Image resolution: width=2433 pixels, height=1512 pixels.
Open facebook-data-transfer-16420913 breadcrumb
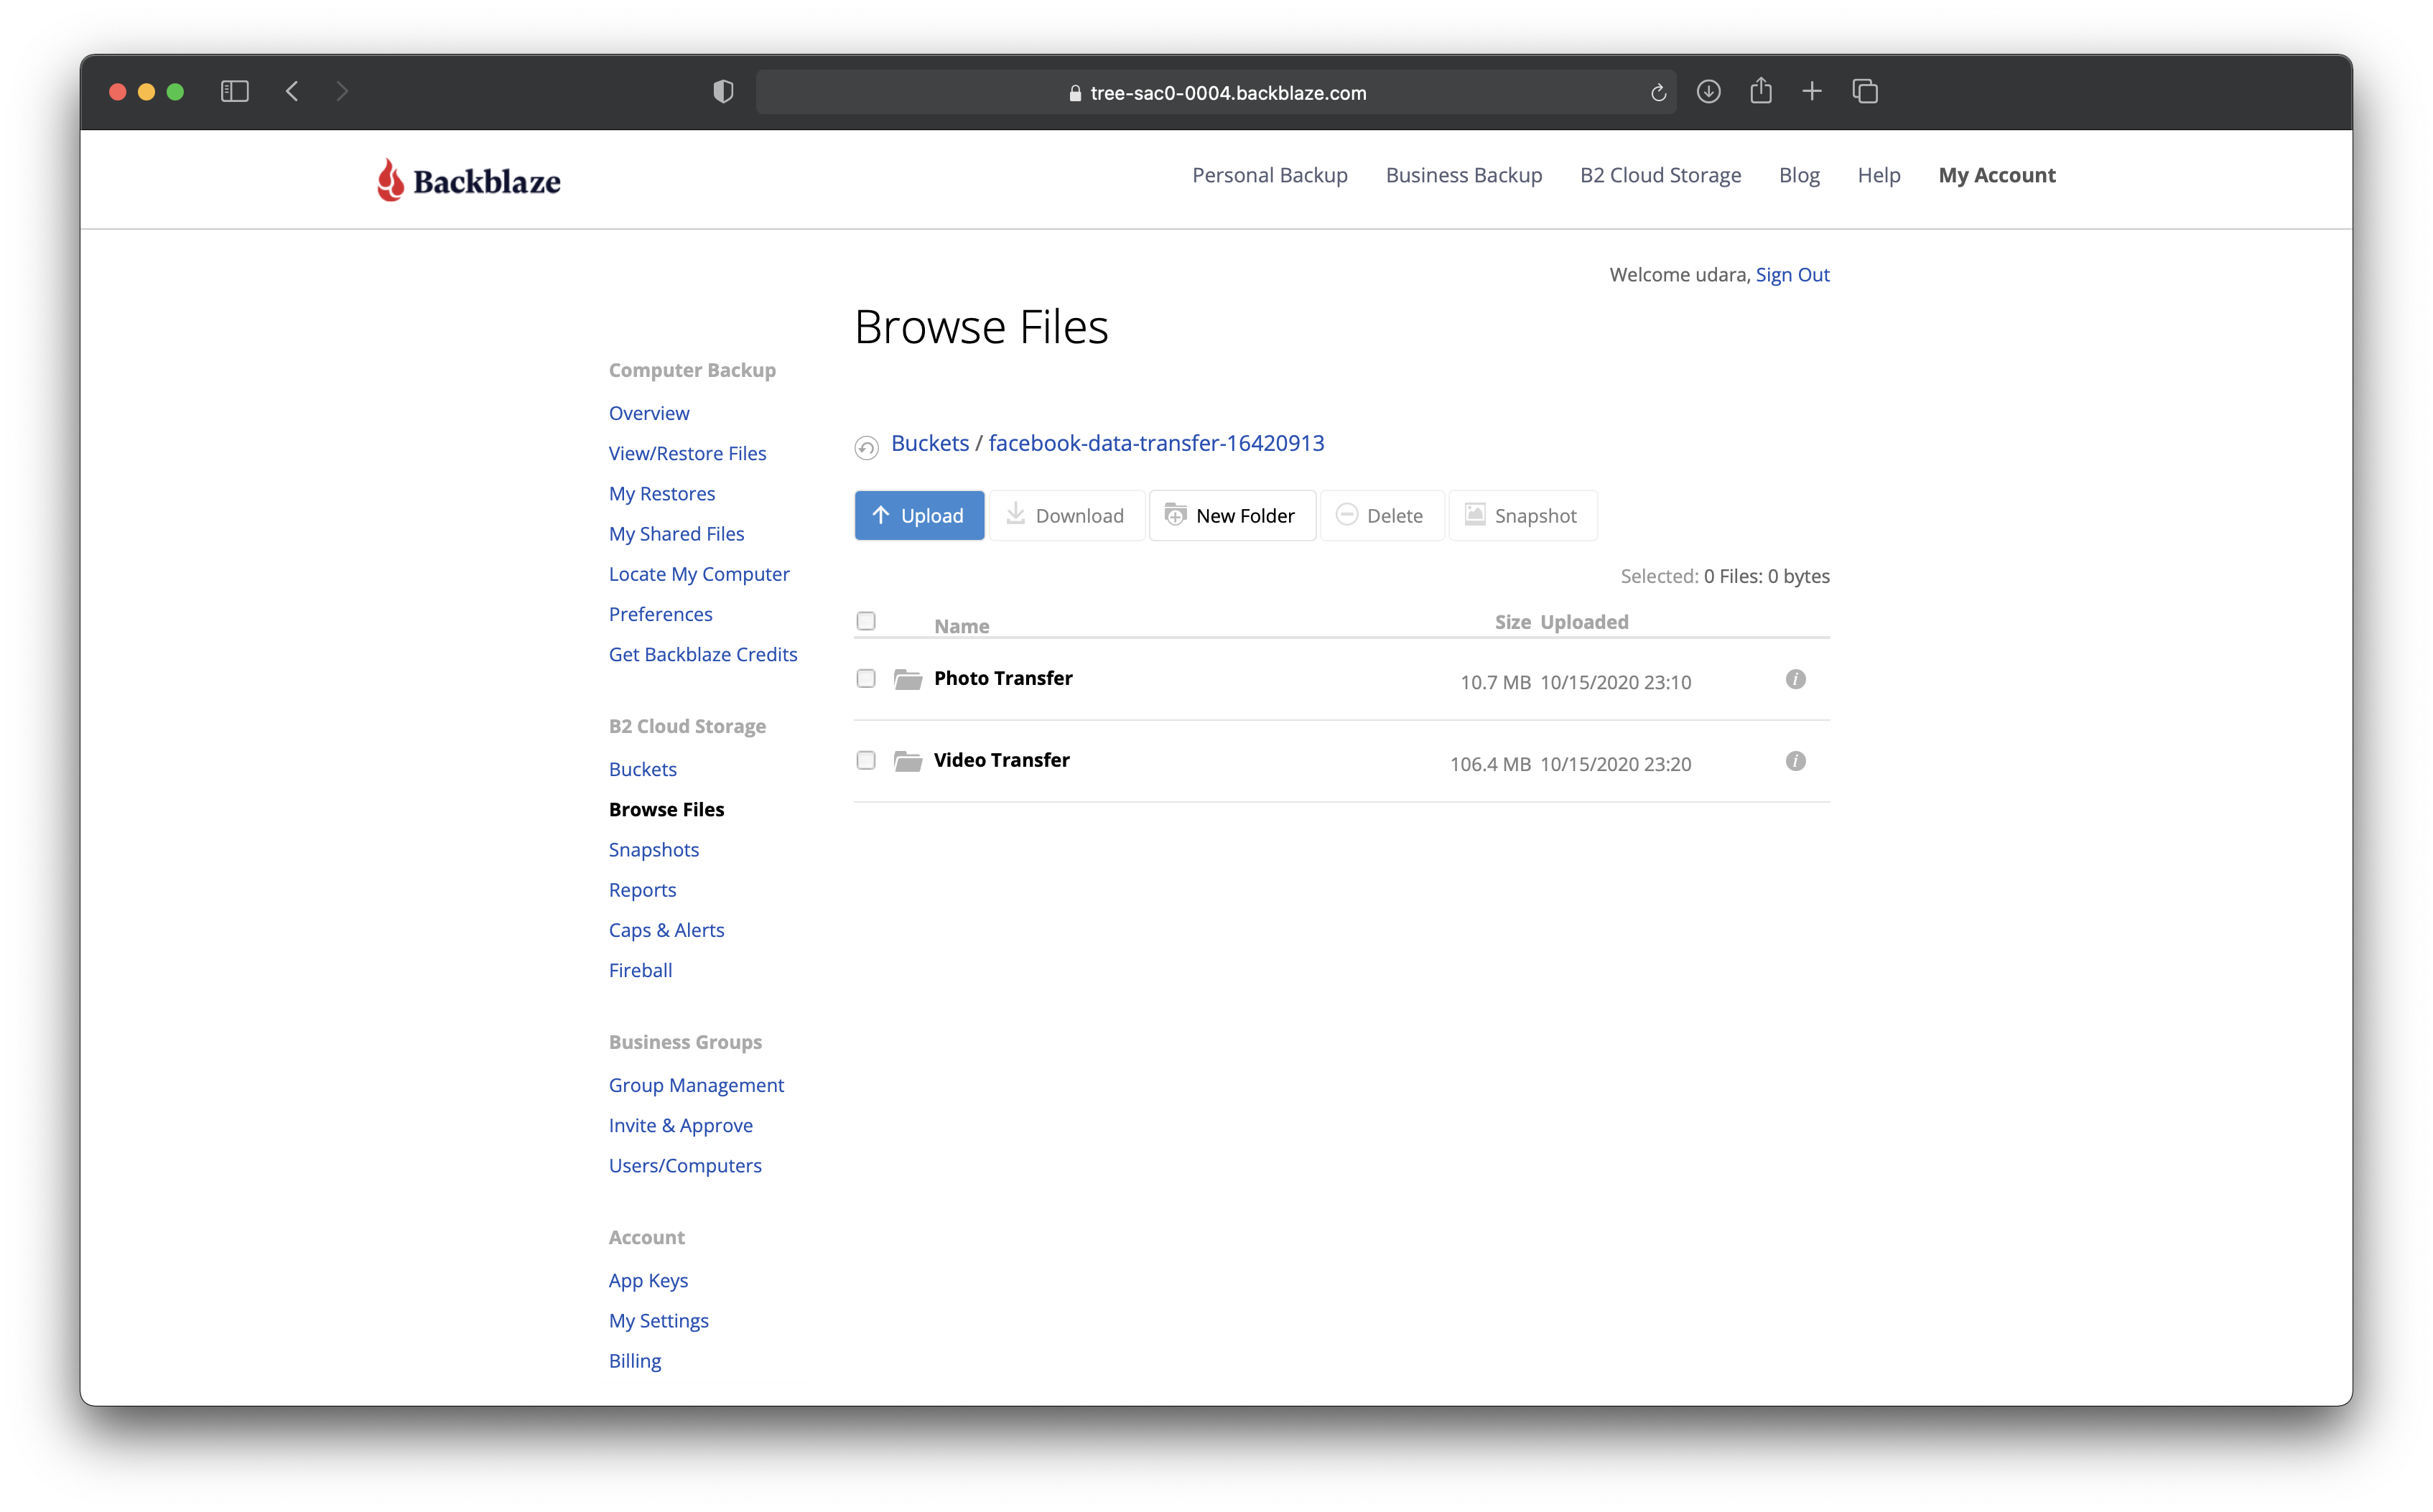(x=1156, y=443)
